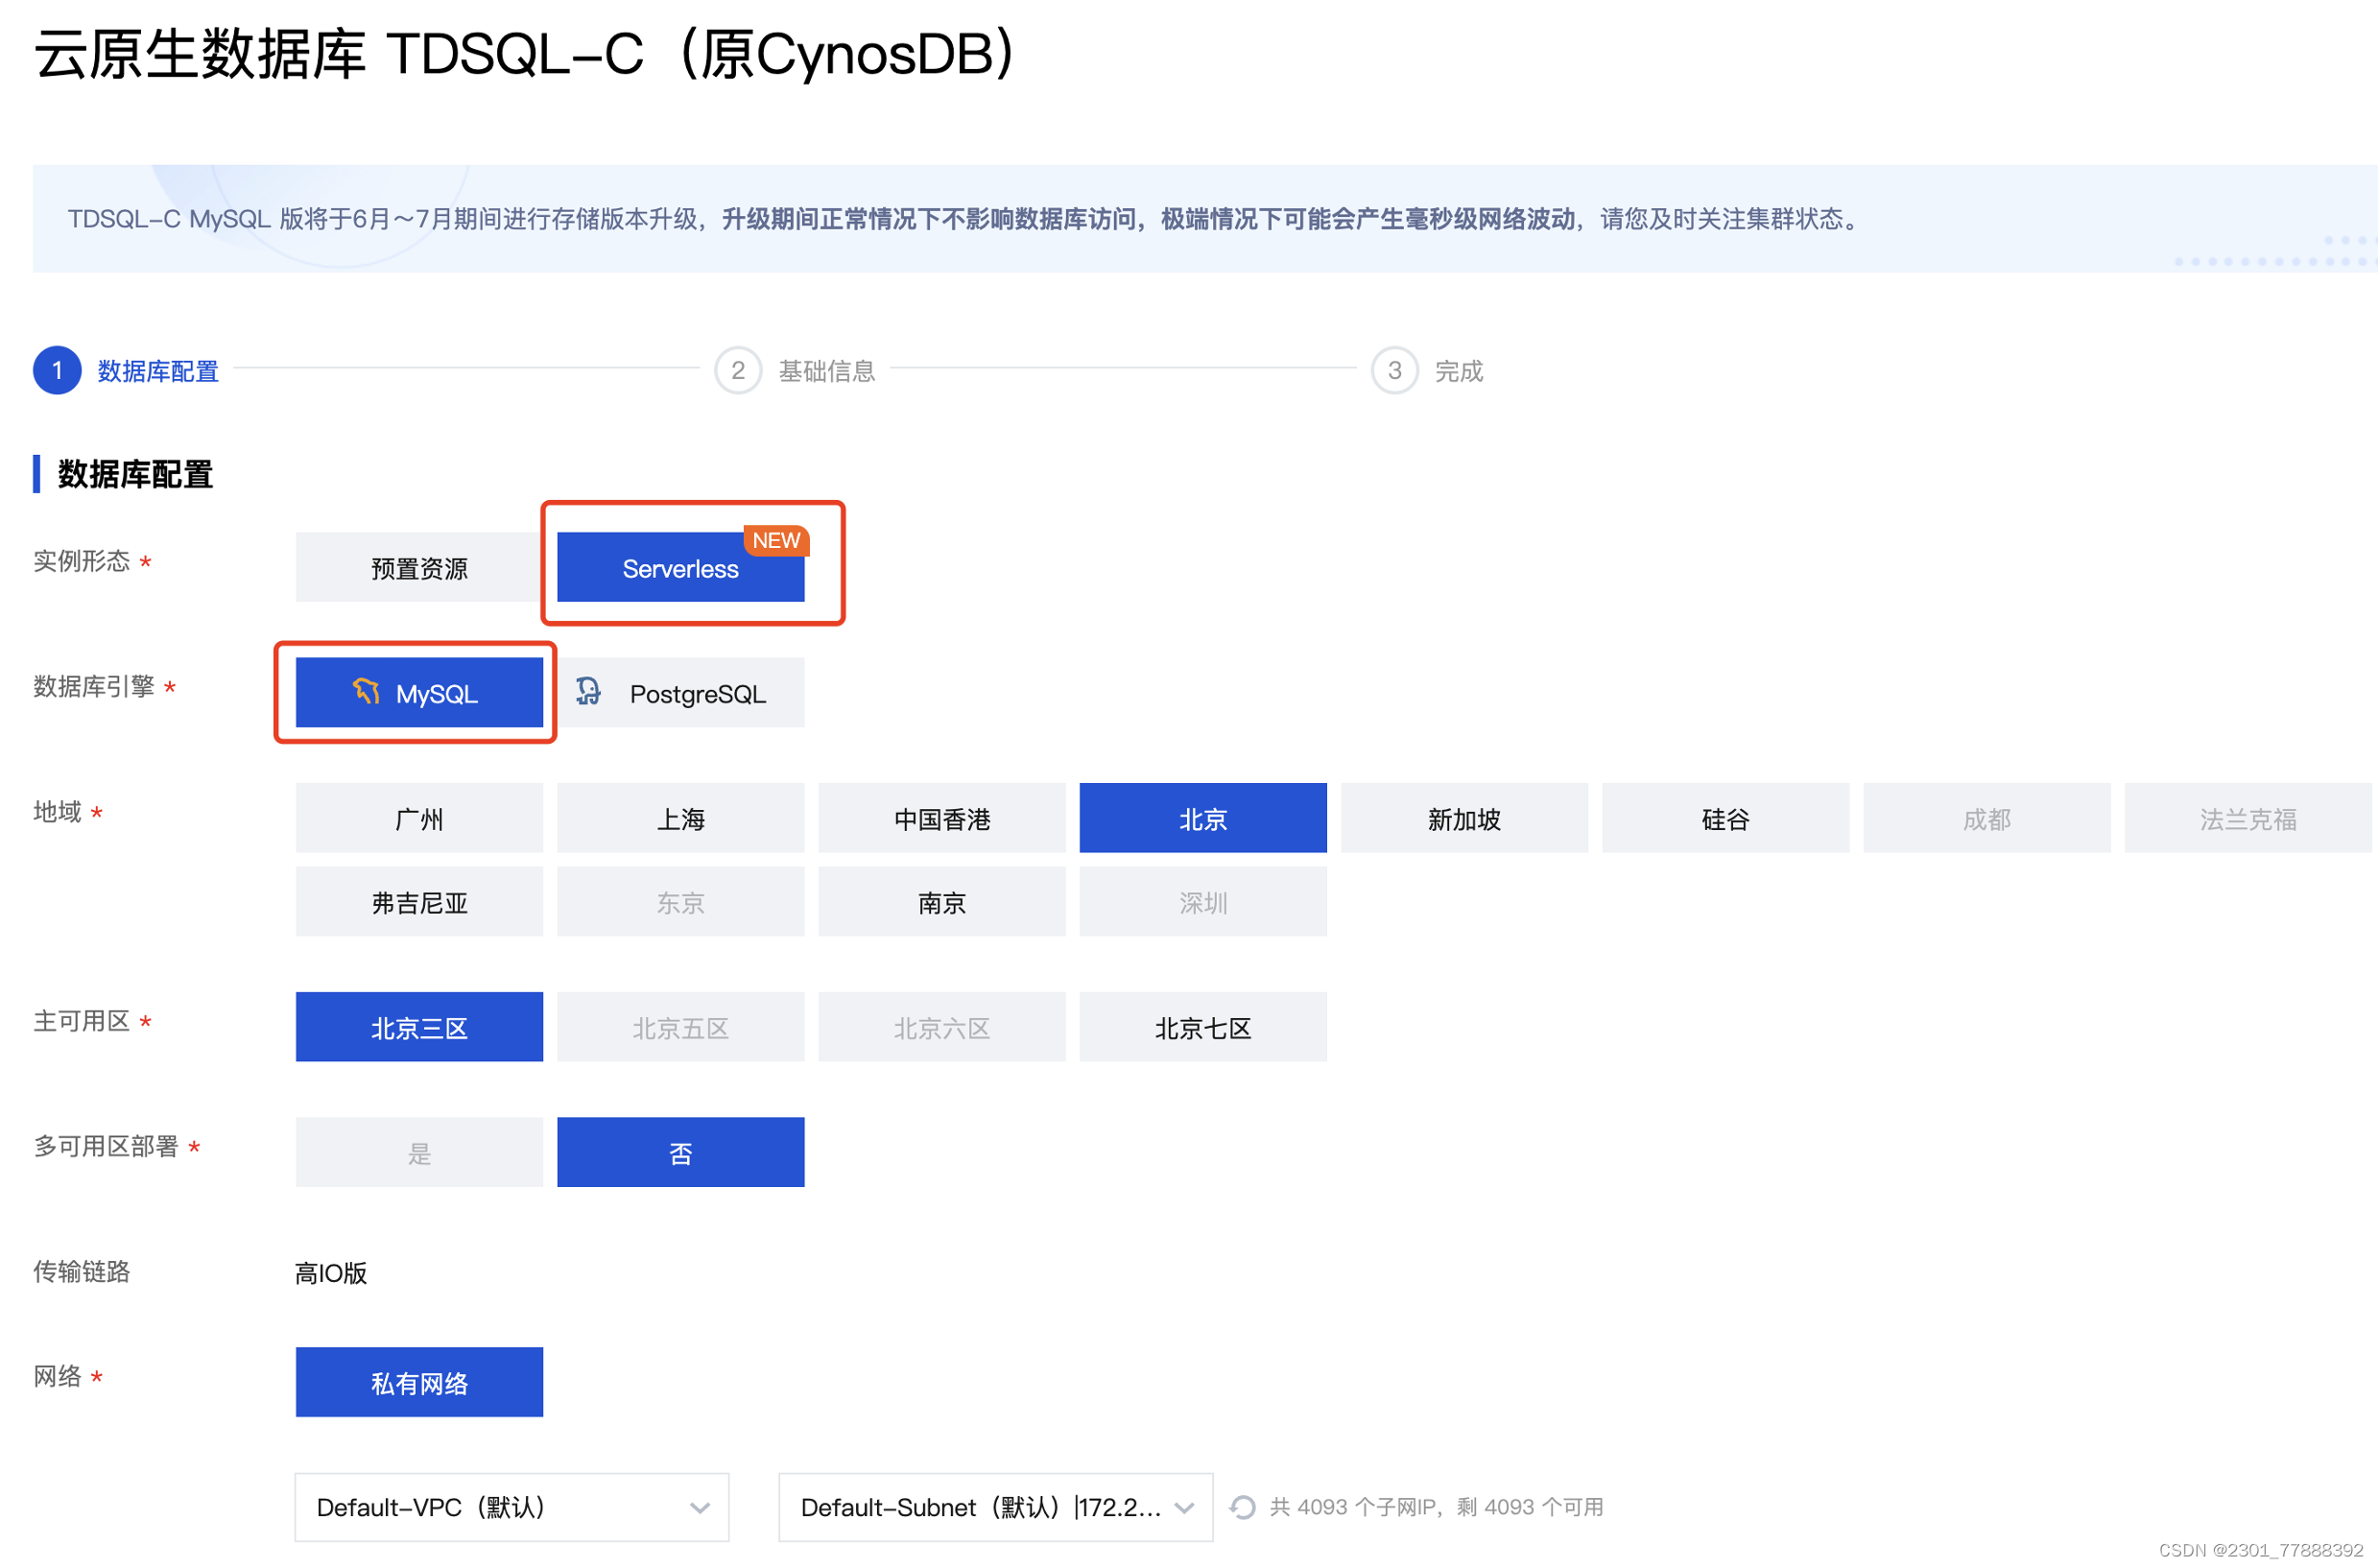The image size is (2378, 1568).
Task: Select the 私有网络 network option
Action: coord(419,1382)
